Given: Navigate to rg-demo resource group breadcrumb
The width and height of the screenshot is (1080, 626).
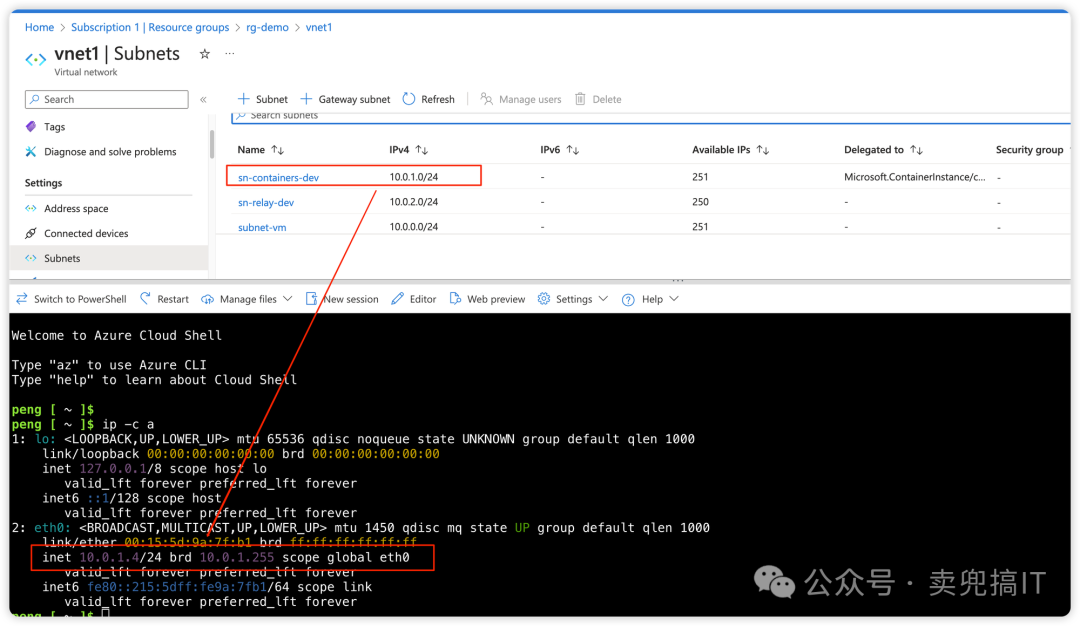Looking at the screenshot, I should coord(267,28).
